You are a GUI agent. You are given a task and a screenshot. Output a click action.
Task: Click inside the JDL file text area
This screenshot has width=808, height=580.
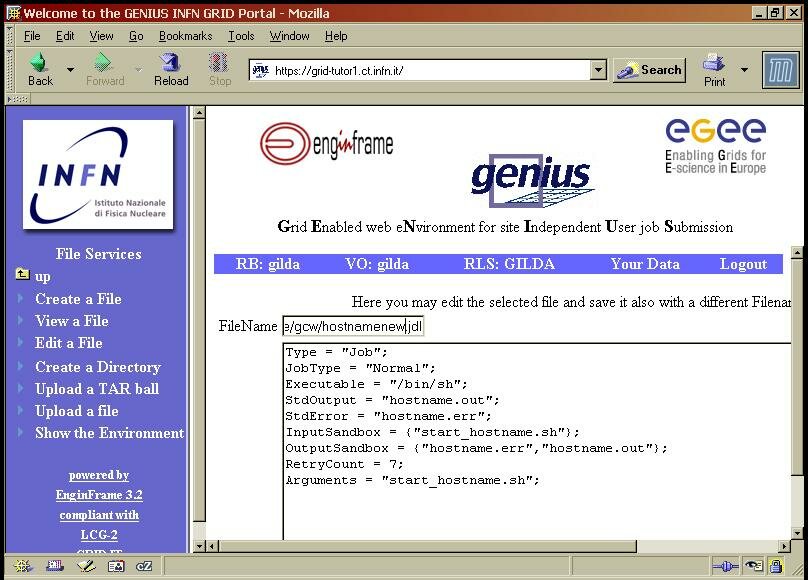click(537, 441)
